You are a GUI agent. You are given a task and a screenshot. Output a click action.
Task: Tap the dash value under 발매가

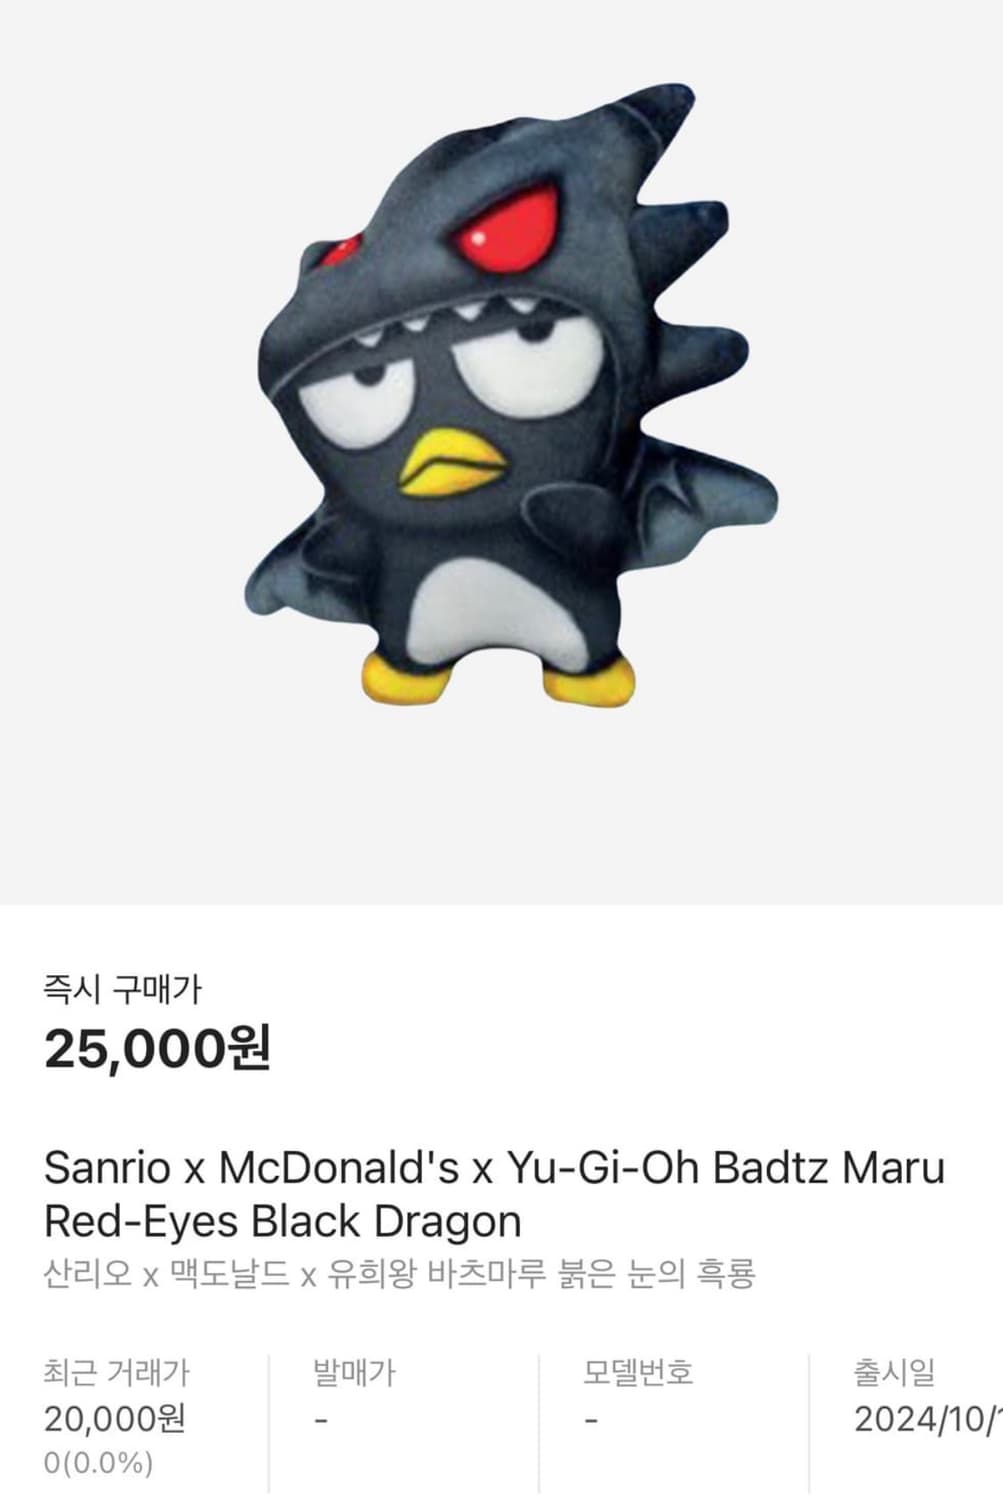pos(321,1419)
